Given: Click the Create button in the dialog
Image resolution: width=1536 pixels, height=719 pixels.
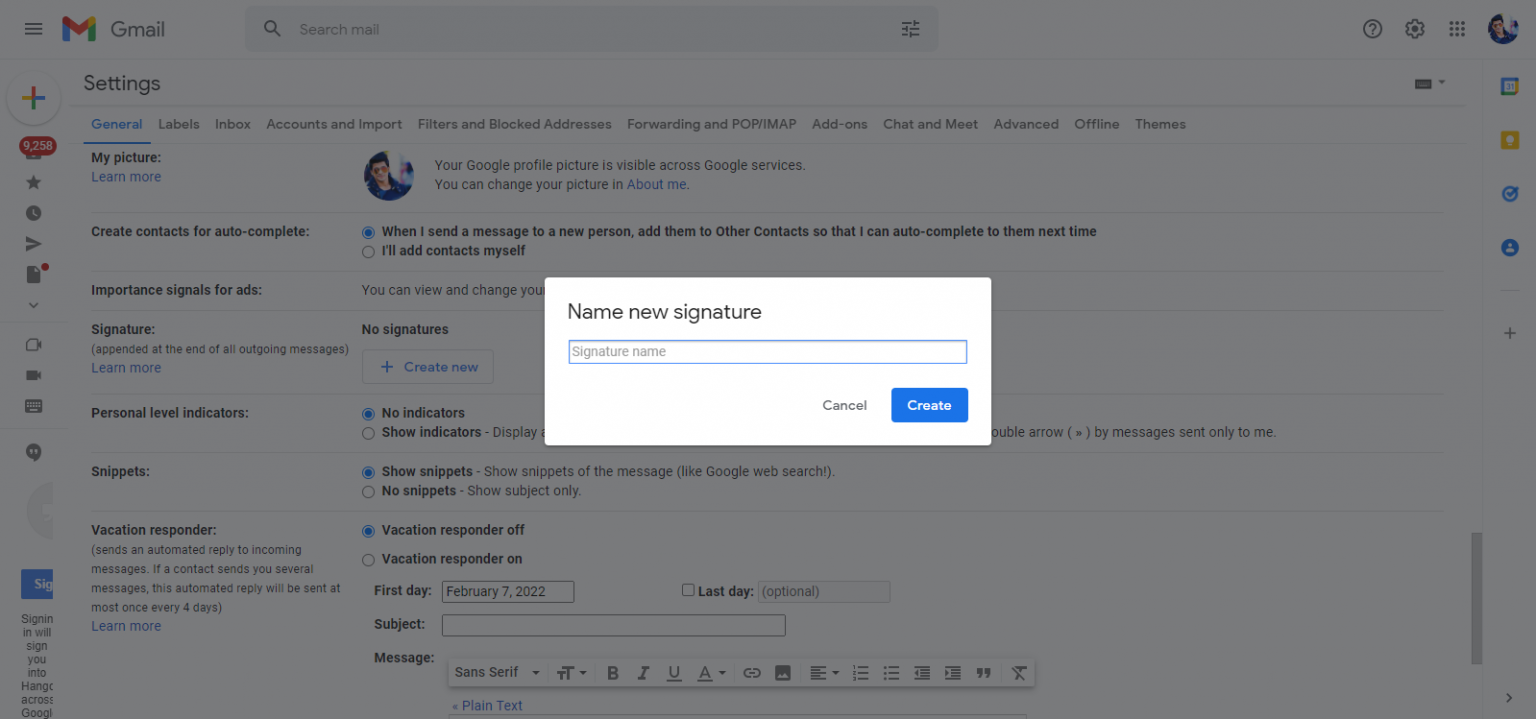Looking at the screenshot, I should tap(929, 405).
